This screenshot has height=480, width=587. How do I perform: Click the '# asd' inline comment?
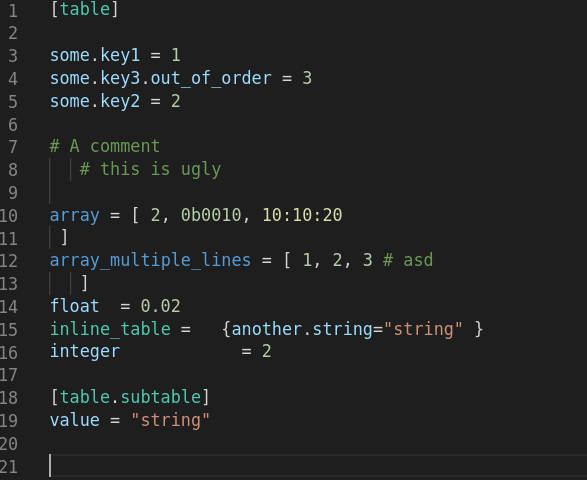pos(408,260)
